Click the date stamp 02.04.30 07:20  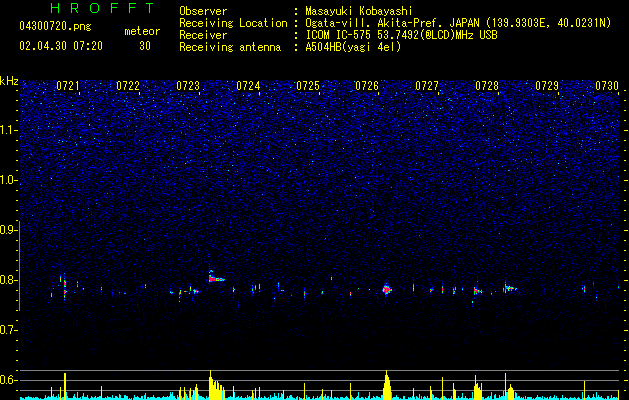(61, 46)
